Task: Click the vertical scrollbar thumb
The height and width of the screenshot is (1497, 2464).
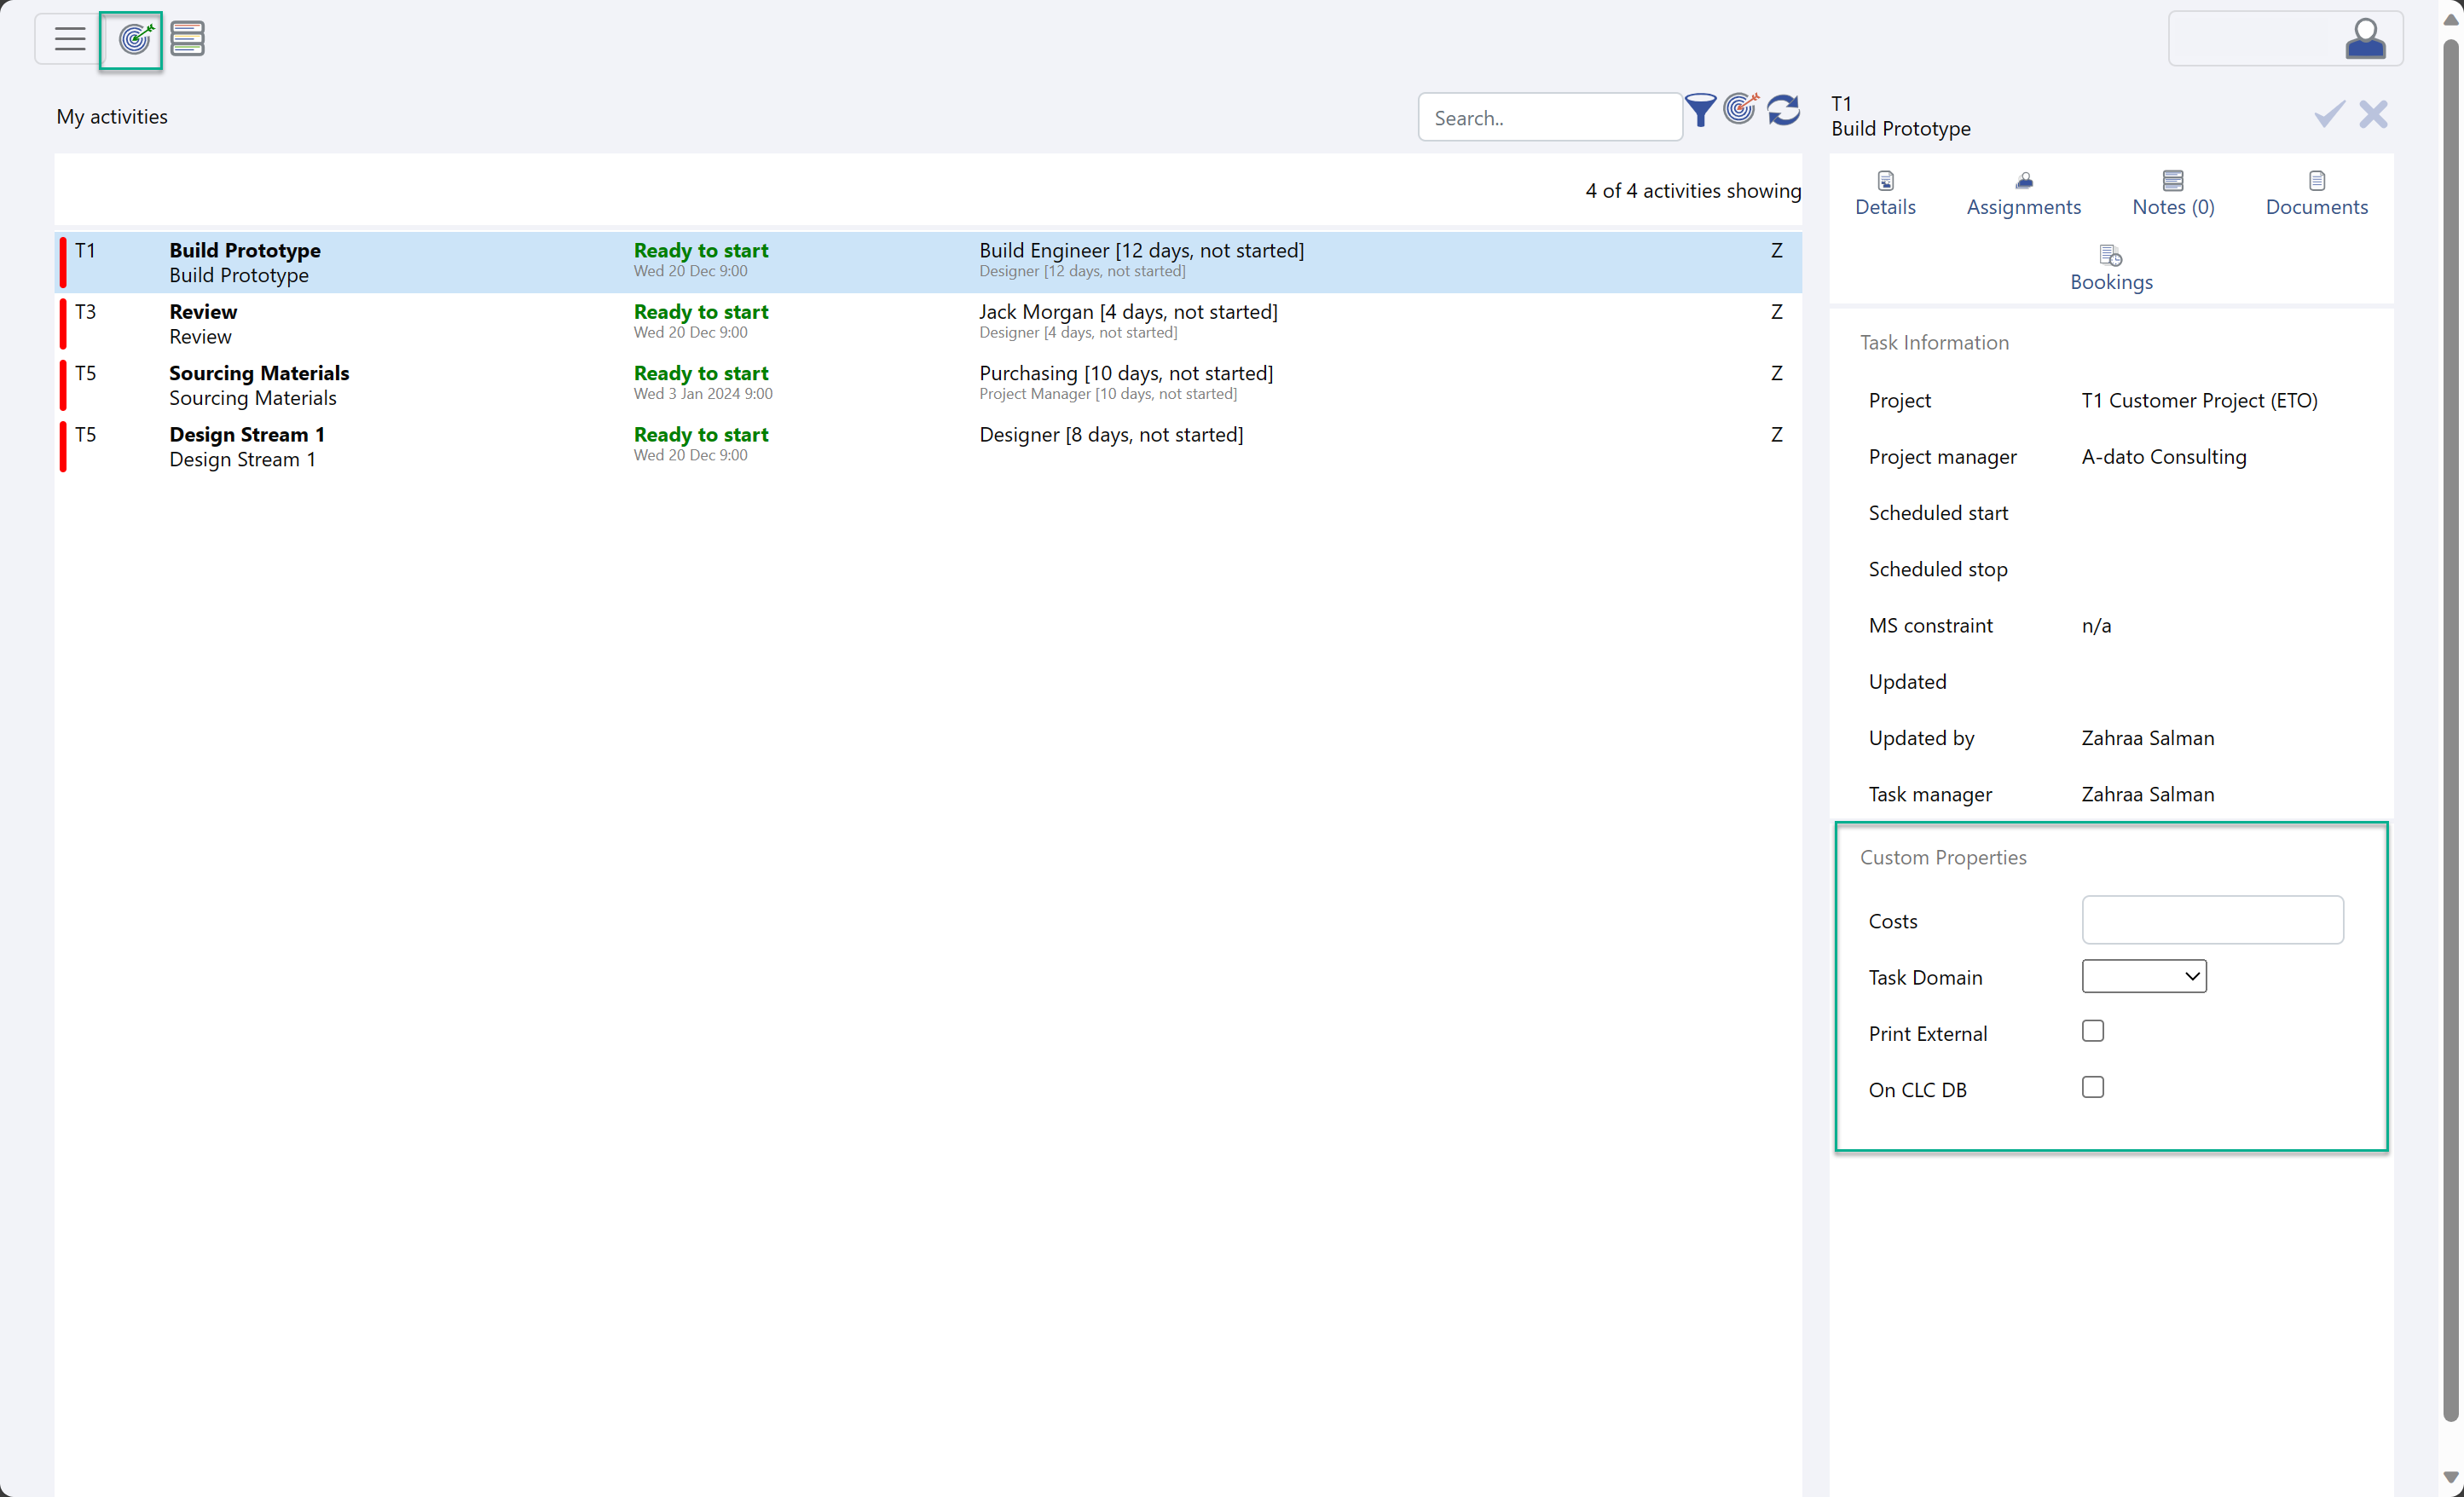Action: [x=2450, y=730]
